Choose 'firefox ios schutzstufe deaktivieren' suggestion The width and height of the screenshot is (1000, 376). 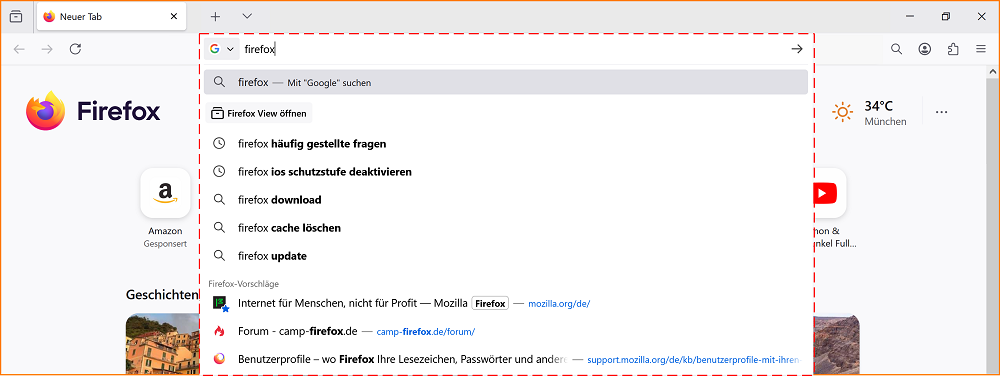click(506, 171)
